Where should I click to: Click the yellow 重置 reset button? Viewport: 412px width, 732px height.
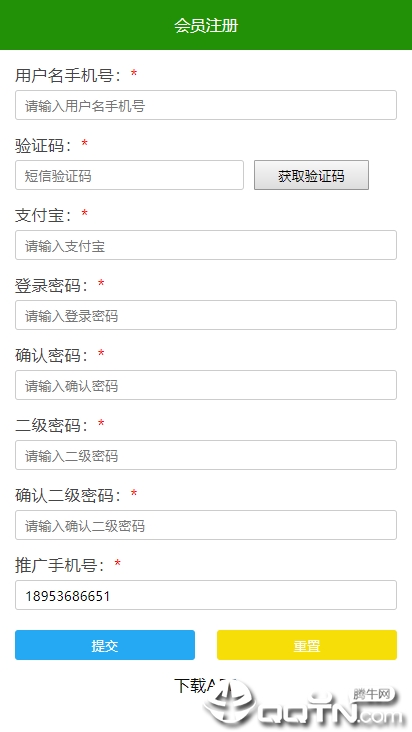tap(307, 645)
